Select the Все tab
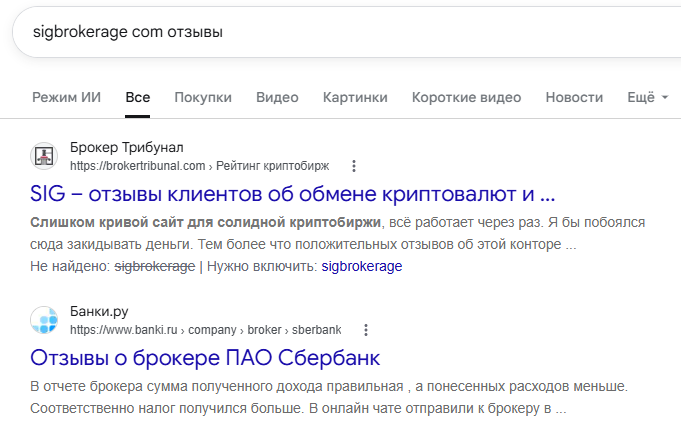The image size is (681, 429). tap(138, 97)
